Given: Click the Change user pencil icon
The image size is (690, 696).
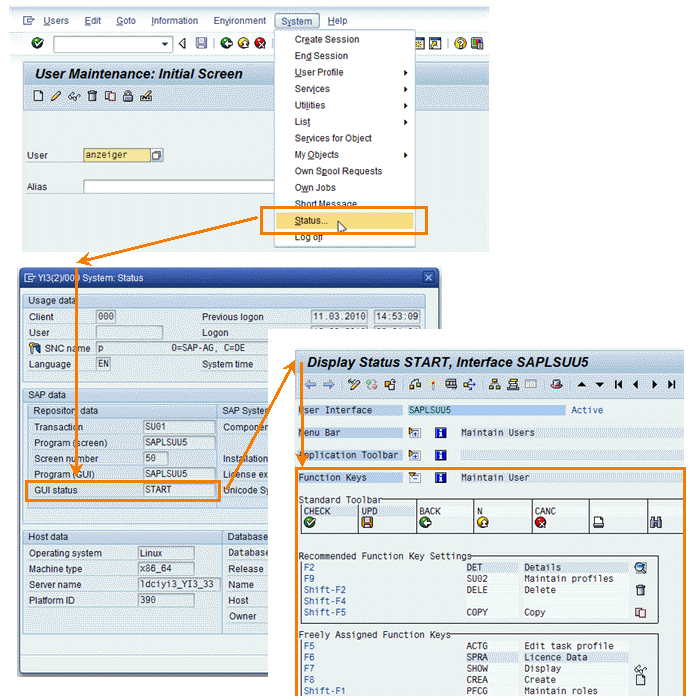Looking at the screenshot, I should coord(56,96).
